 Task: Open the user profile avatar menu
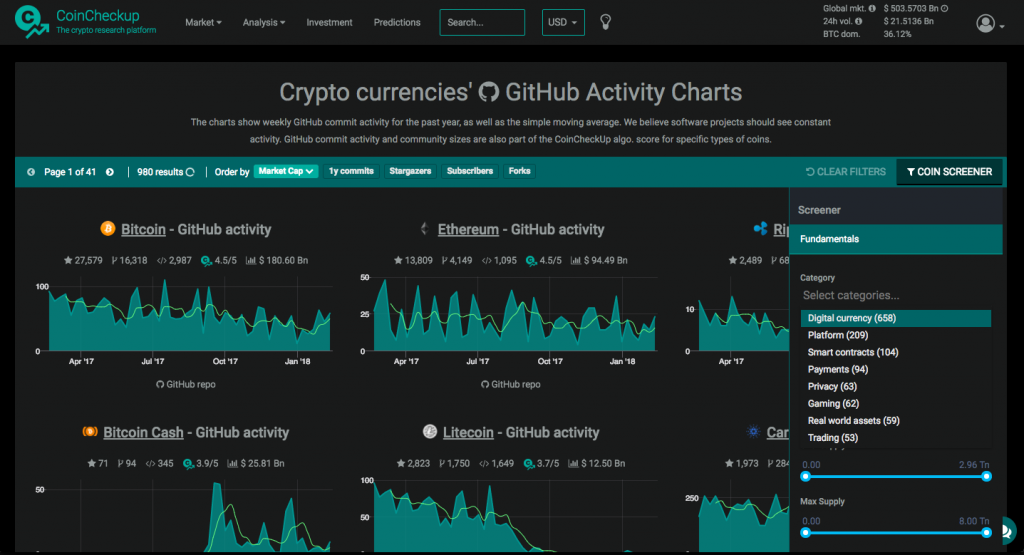[x=987, y=23]
